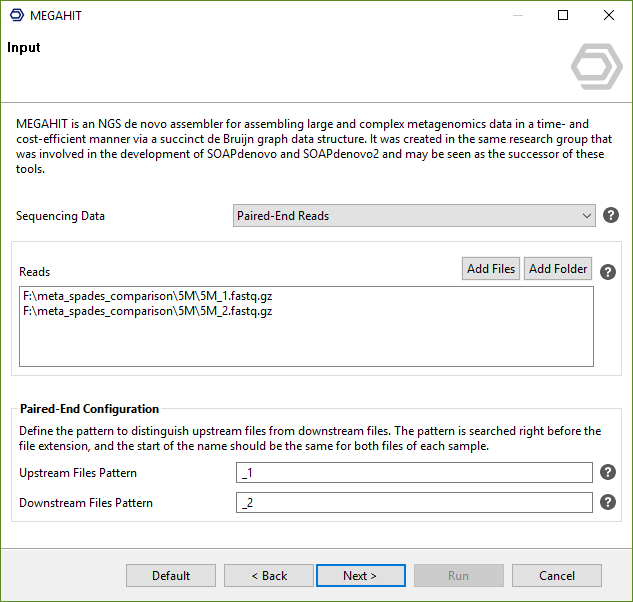Close the MEGAHIT window
The image size is (633, 602).
pyautogui.click(x=608, y=15)
